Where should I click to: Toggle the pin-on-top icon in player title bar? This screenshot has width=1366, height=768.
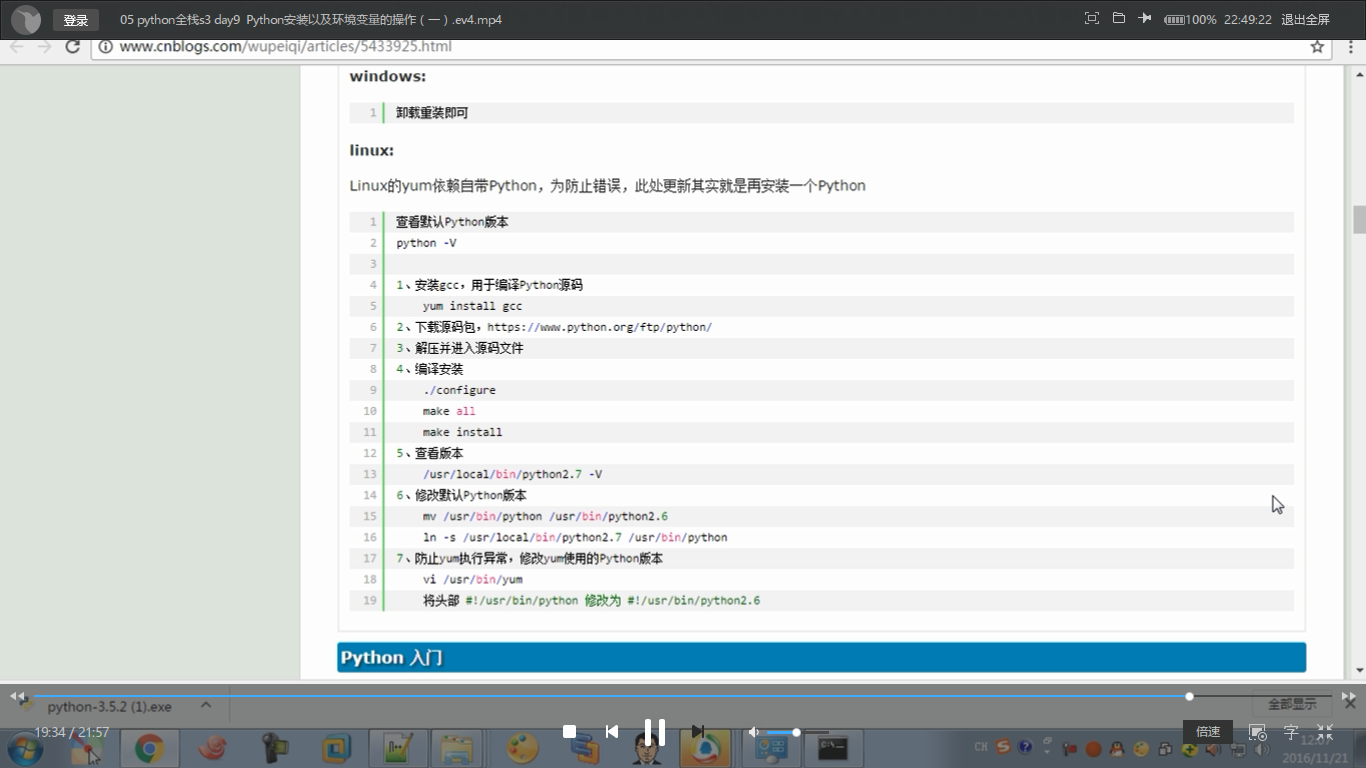coord(1146,19)
